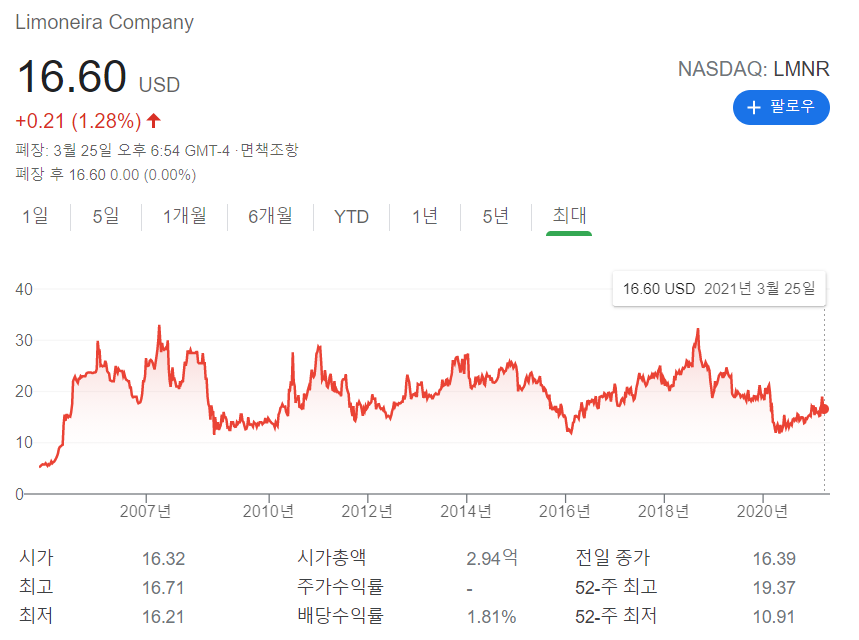This screenshot has width=859, height=640.
Task: Click the 2010년 axis label
Action: pyautogui.click(x=268, y=511)
